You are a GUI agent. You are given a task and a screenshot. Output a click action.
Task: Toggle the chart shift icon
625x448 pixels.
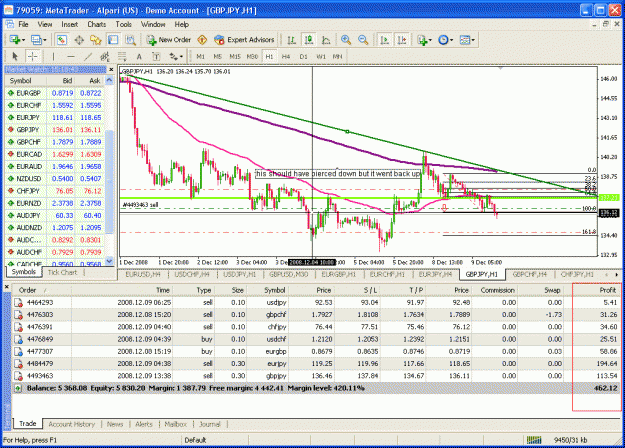(402, 40)
